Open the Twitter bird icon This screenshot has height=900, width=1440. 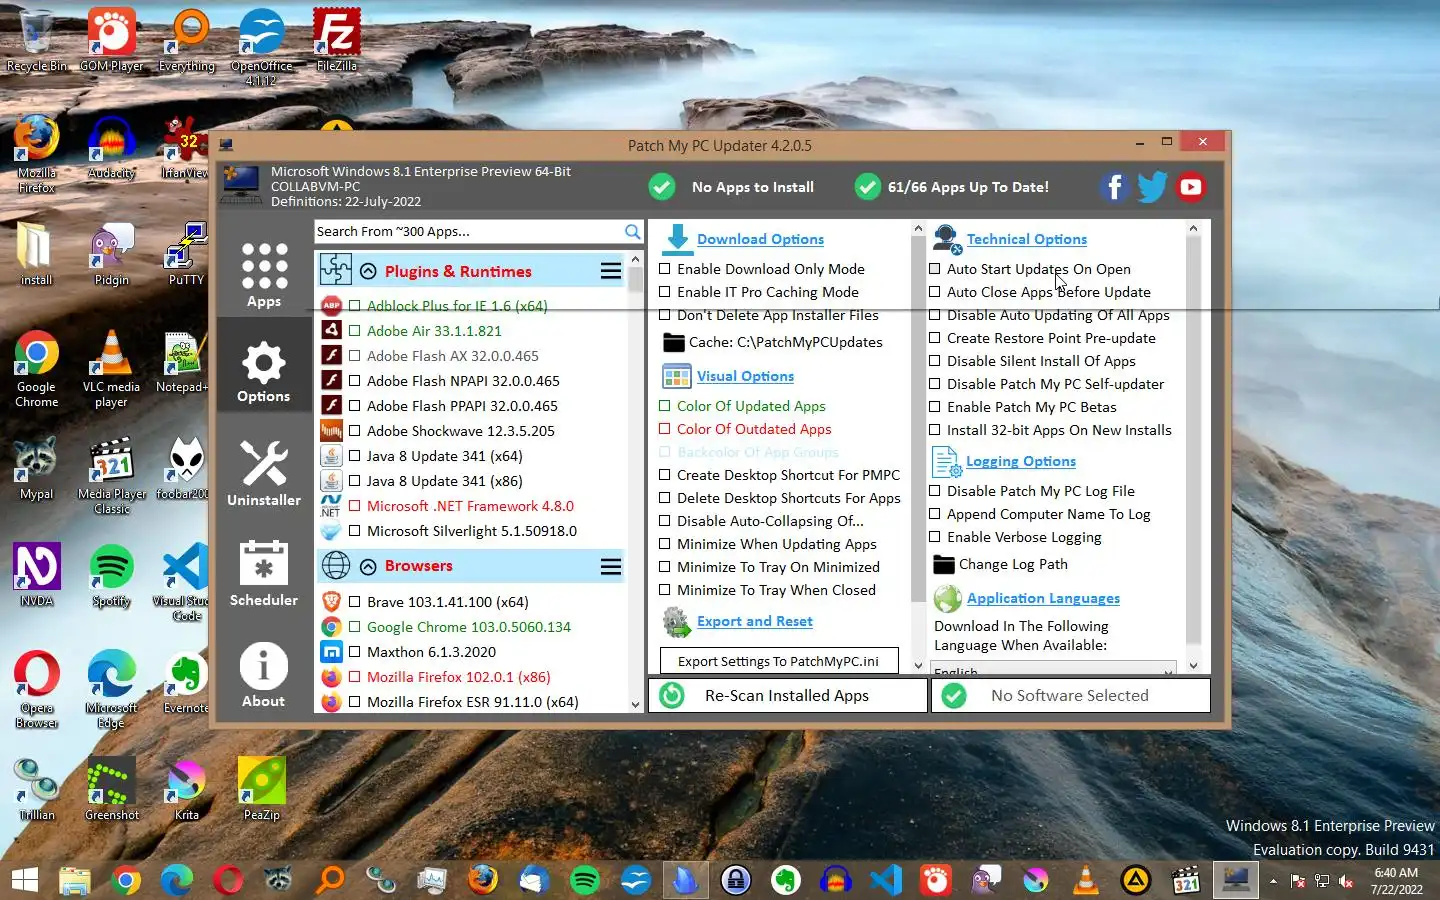click(1152, 187)
